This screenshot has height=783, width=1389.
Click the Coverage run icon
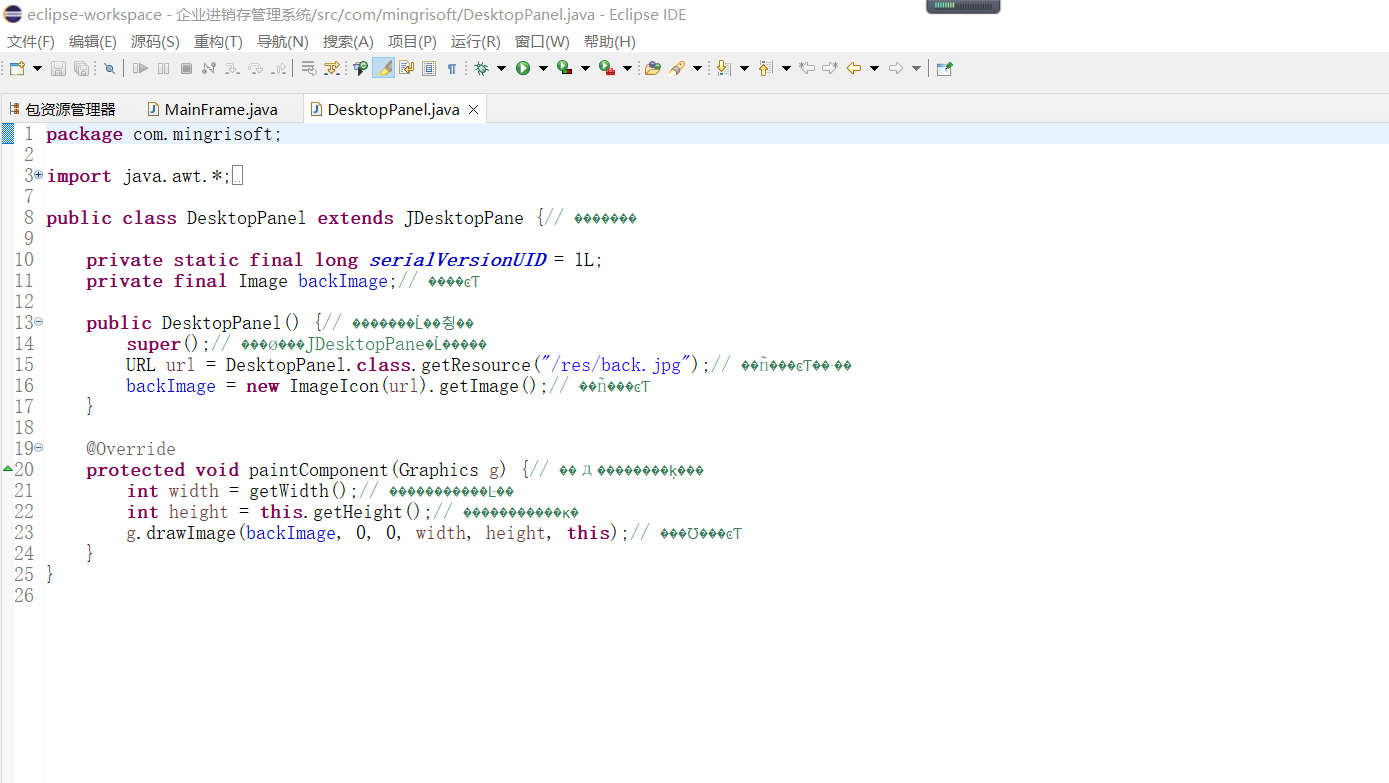pyautogui.click(x=564, y=68)
